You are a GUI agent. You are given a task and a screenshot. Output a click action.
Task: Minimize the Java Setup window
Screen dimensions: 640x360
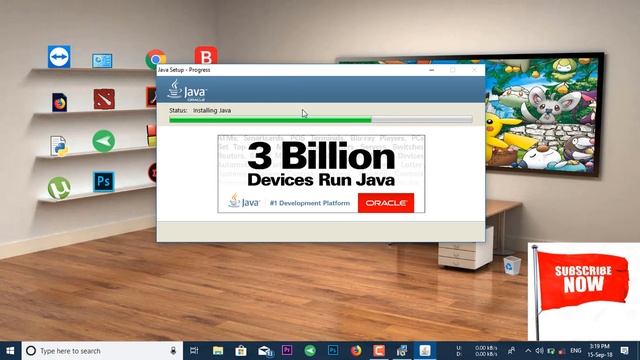point(431,70)
